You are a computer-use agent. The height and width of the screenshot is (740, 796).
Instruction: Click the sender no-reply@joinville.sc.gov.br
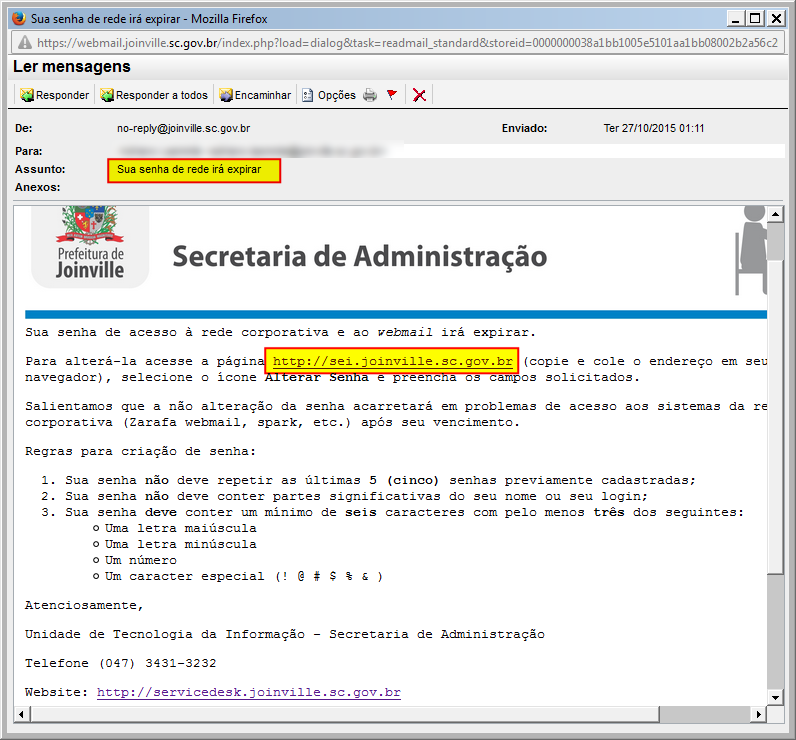point(183,128)
